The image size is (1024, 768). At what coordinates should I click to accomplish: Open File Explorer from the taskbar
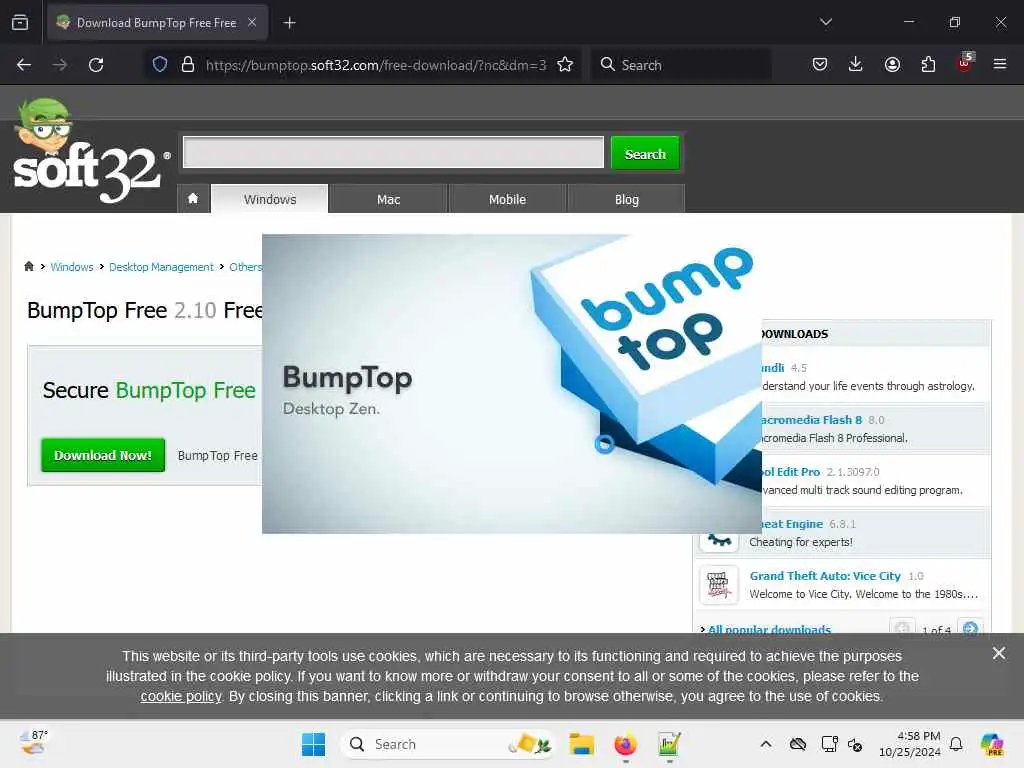tap(581, 744)
